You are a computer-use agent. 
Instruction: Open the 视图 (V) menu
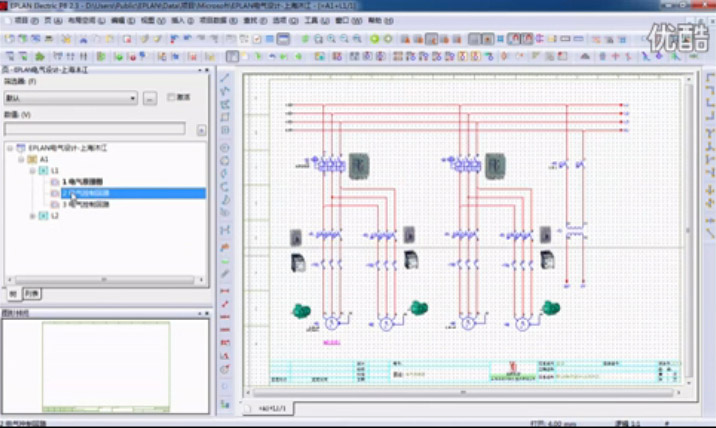point(153,21)
